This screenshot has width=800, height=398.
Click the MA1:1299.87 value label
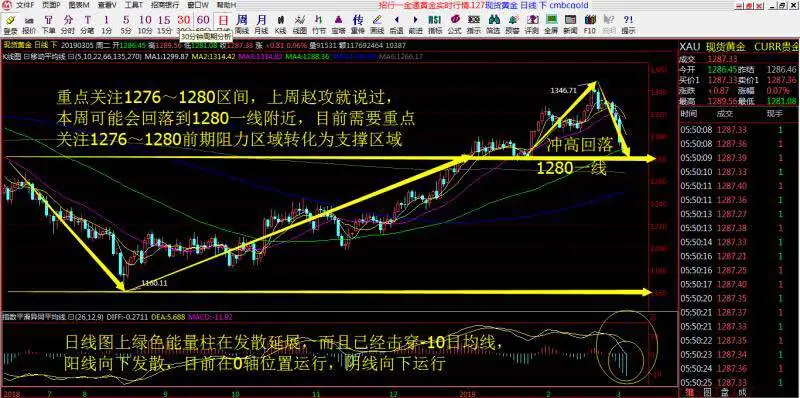pyautogui.click(x=166, y=56)
